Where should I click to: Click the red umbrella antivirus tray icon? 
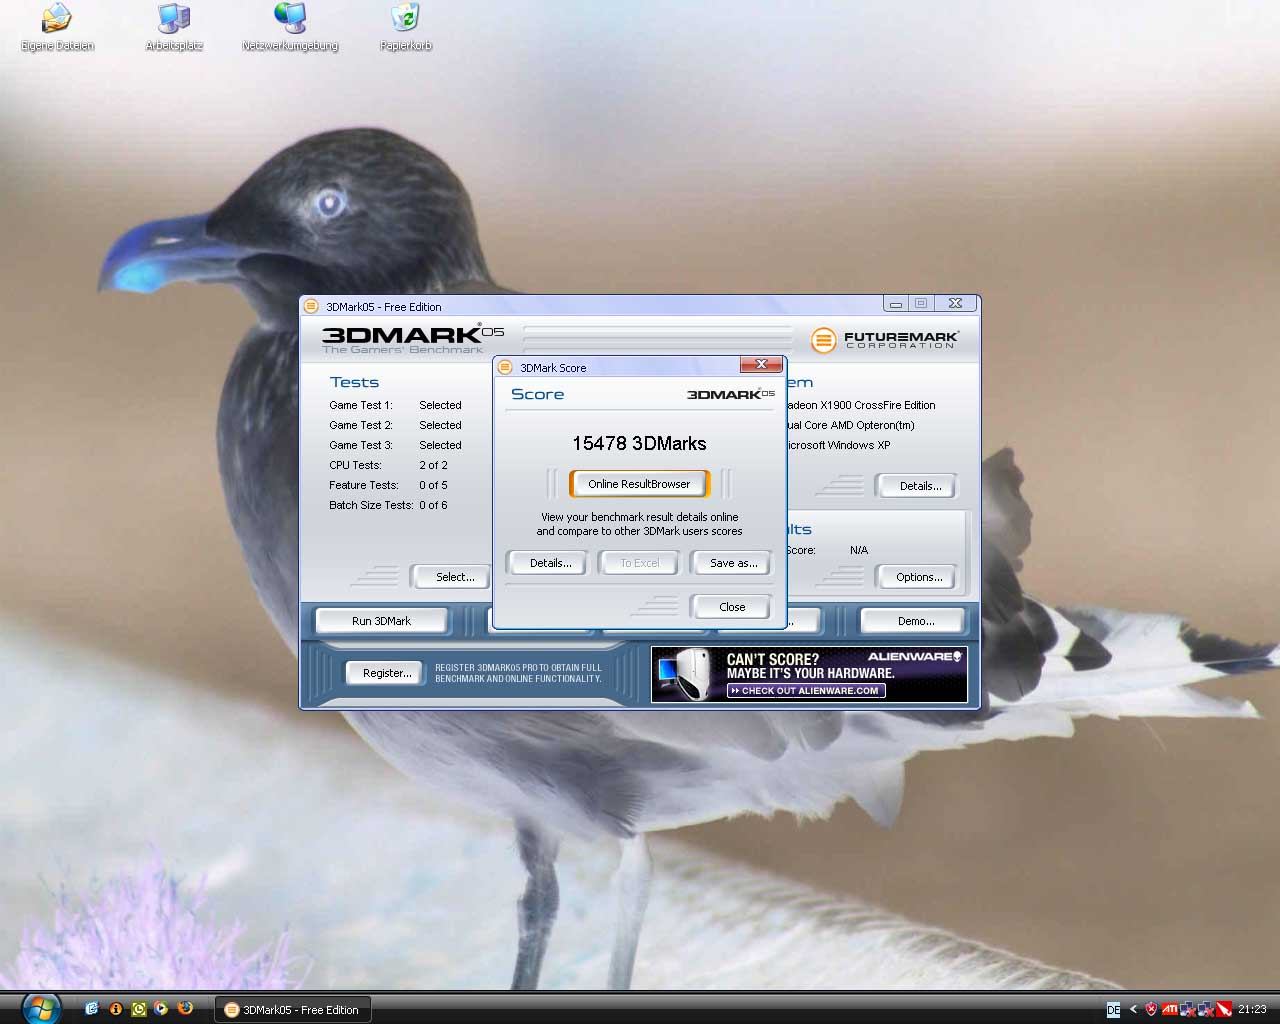click(x=1223, y=1010)
